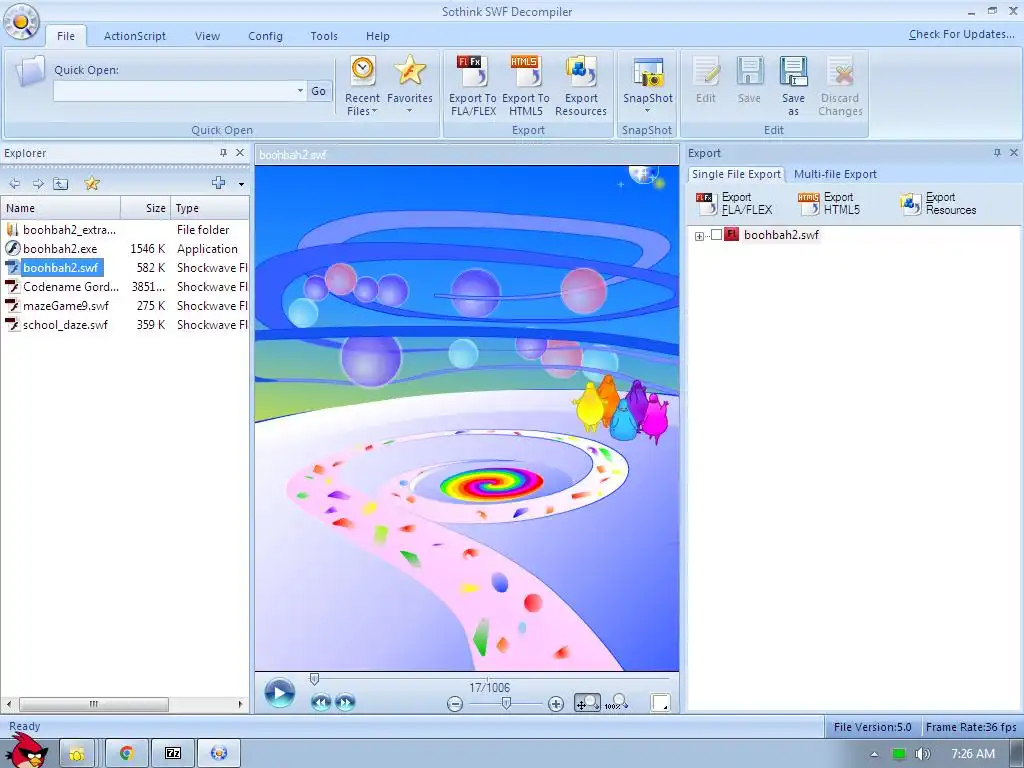
Task: Click the Angry Birds start button
Action: tap(26, 751)
